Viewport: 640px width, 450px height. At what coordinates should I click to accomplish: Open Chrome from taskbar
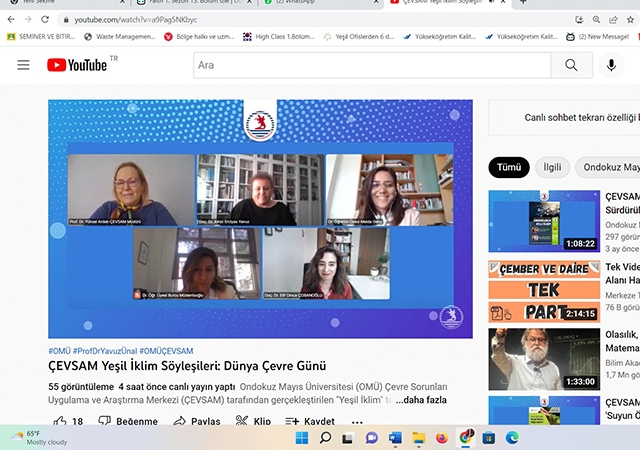coord(465,438)
